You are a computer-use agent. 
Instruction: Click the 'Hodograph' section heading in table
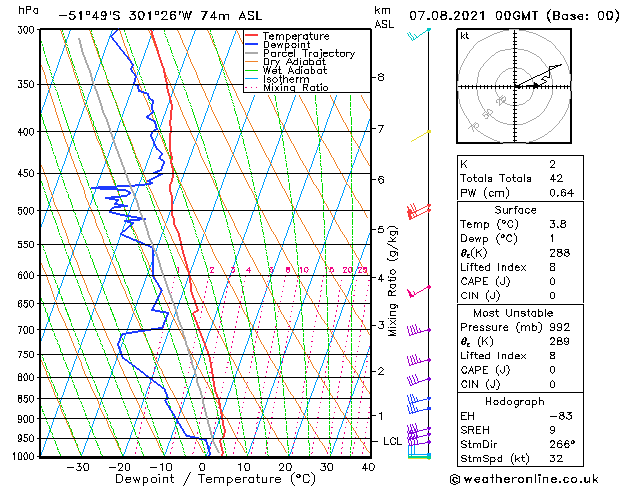pyautogui.click(x=515, y=402)
